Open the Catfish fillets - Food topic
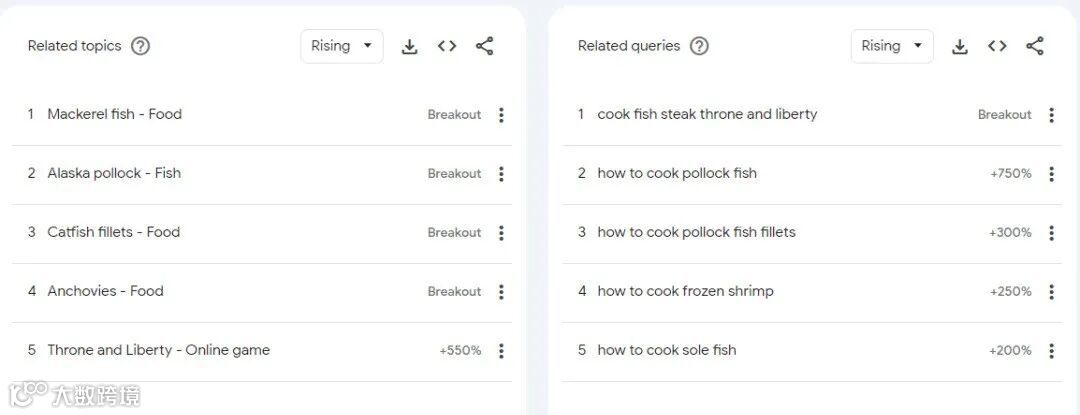 (x=114, y=232)
